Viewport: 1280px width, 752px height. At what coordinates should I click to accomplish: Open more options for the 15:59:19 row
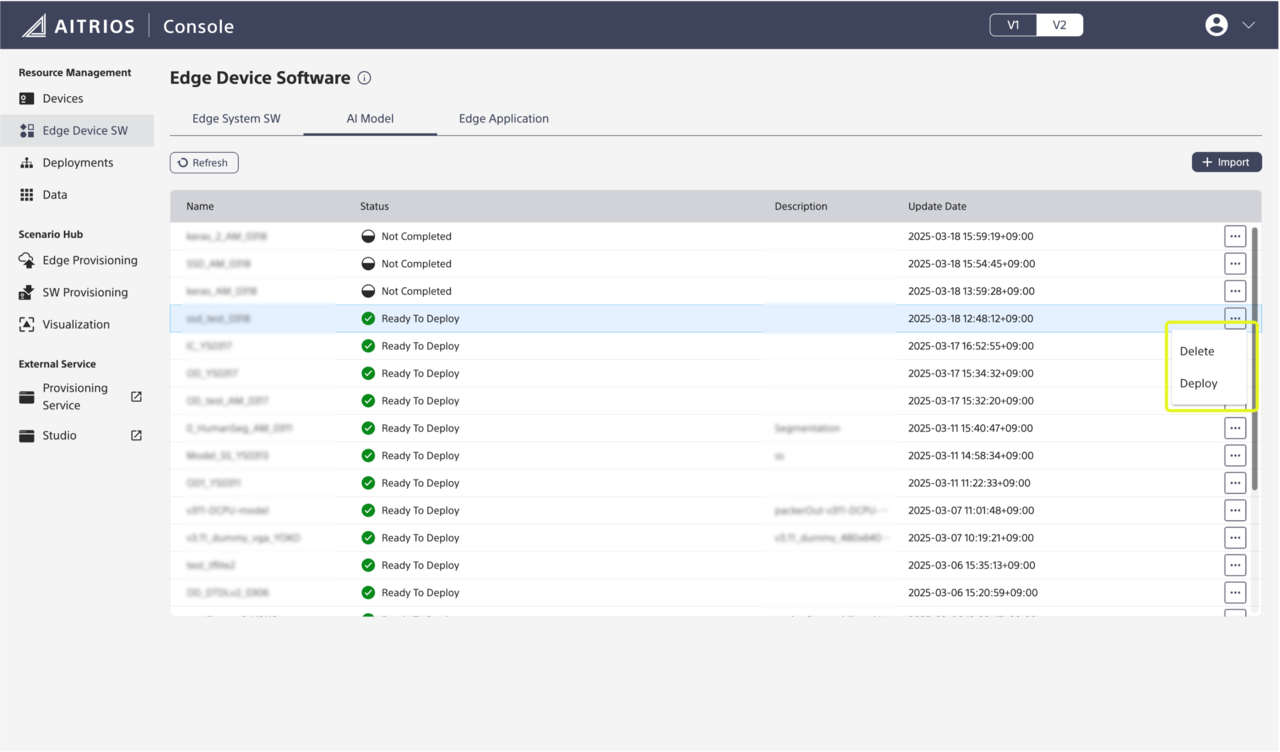click(x=1235, y=236)
